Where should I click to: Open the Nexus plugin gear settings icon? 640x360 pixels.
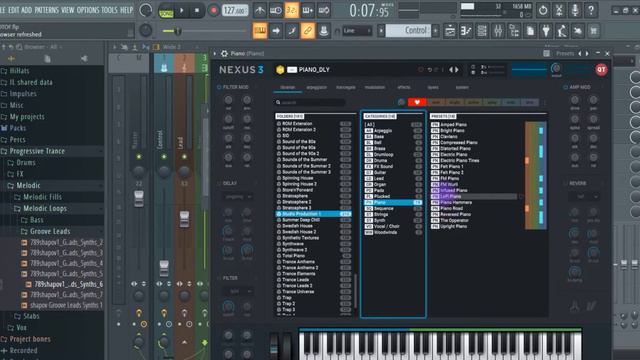tap(224, 53)
